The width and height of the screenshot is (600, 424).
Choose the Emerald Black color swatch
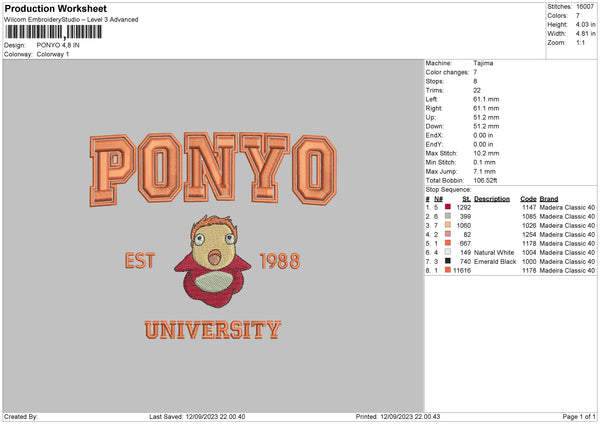[447, 261]
